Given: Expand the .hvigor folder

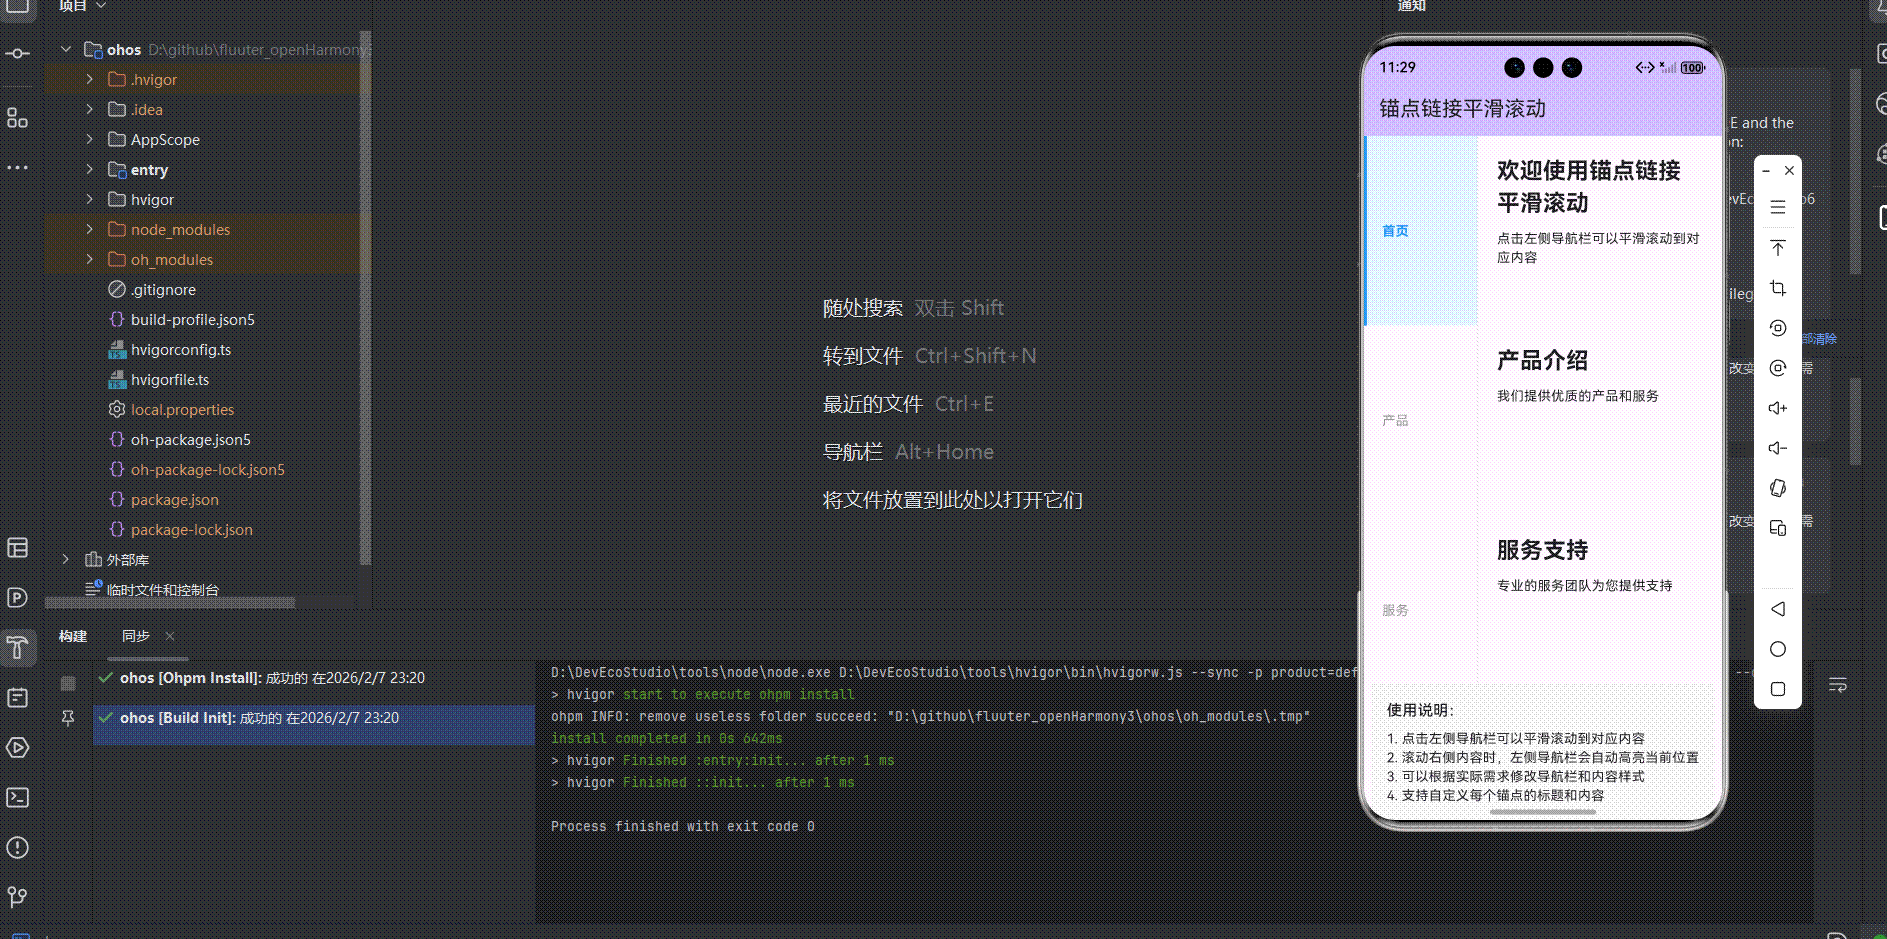Looking at the screenshot, I should [x=89, y=79].
